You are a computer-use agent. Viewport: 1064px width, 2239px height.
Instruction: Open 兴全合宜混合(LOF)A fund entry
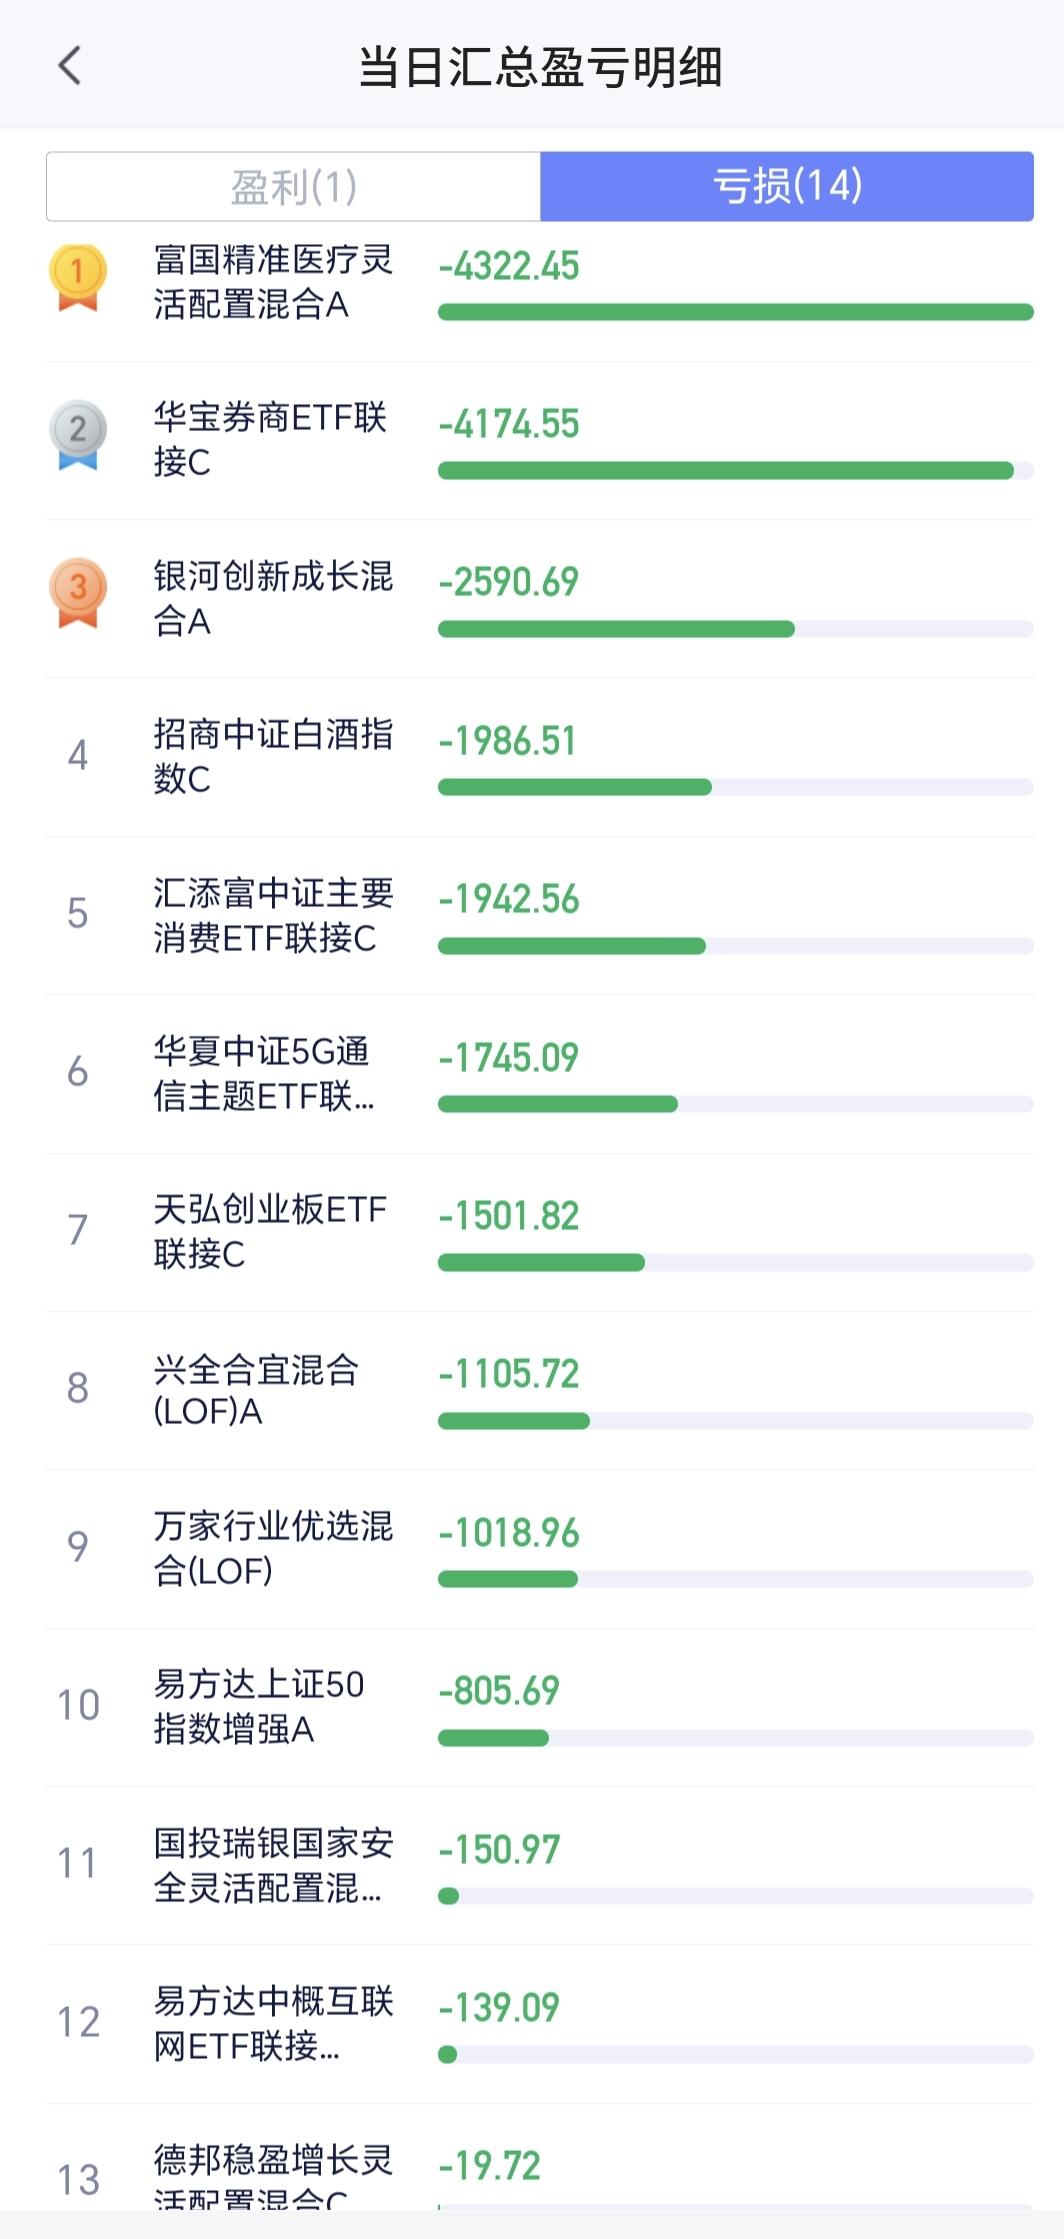tap(256, 1390)
